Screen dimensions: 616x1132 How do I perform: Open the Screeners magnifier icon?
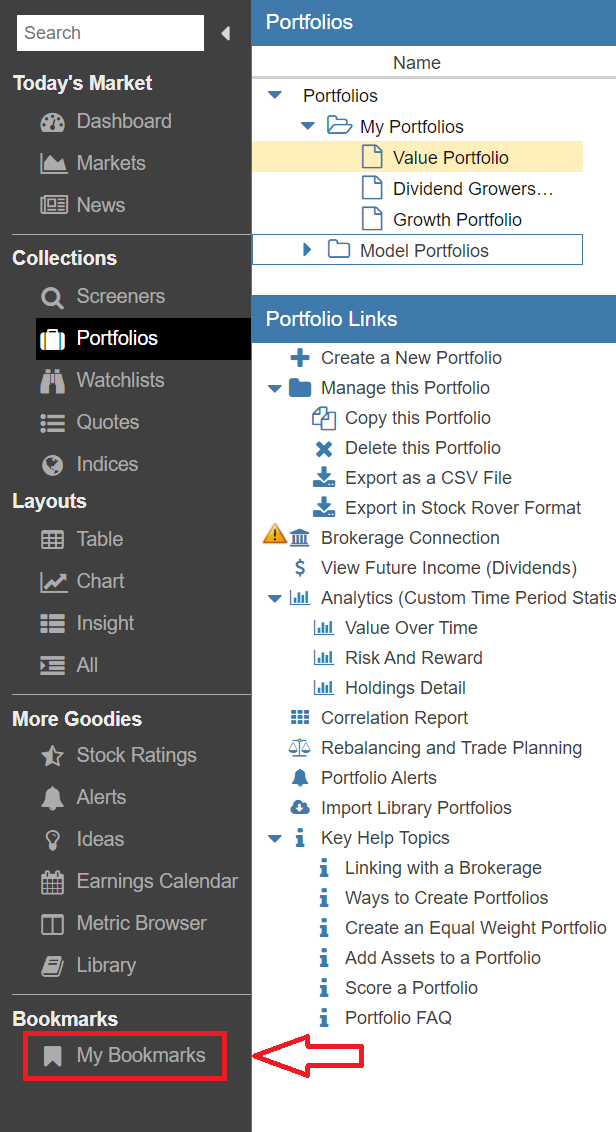52,297
